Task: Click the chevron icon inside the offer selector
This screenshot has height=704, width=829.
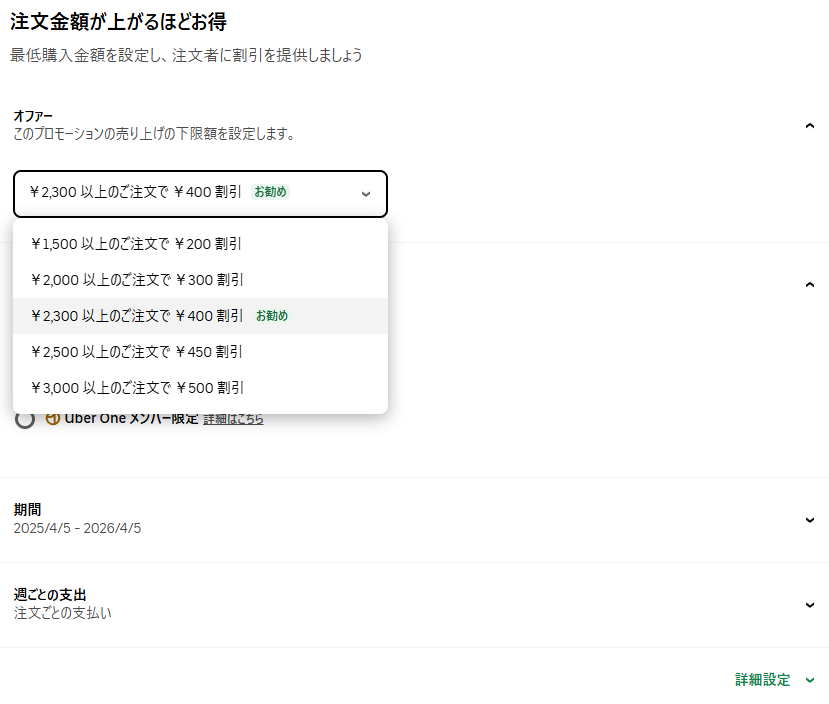Action: [364, 193]
